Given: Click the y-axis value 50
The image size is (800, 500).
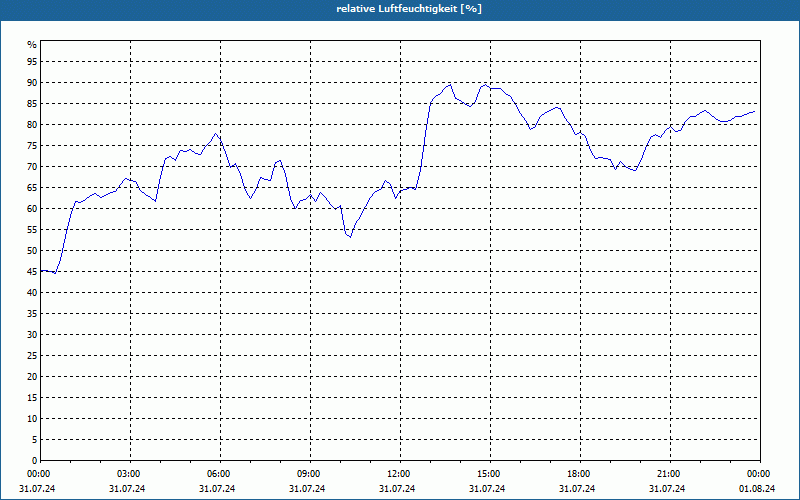Looking at the screenshot, I should click(x=32, y=251).
